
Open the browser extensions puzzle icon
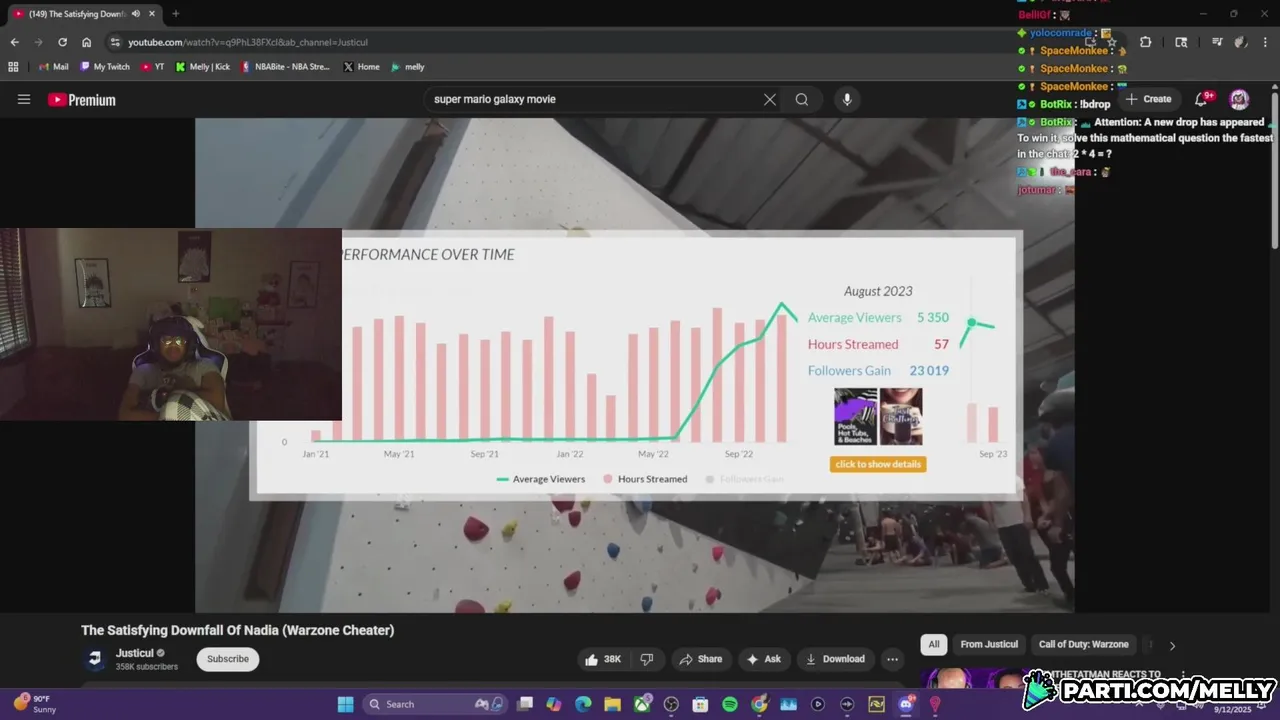(x=1145, y=42)
